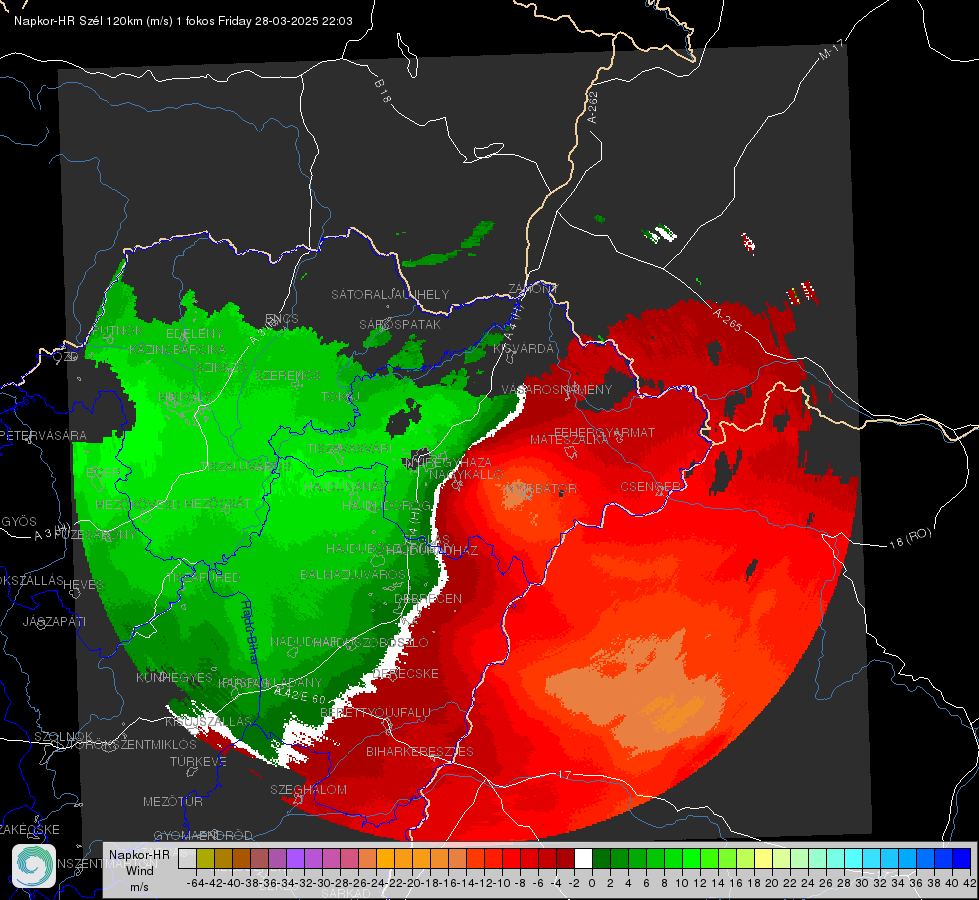This screenshot has height=900, width=979.
Task: Click the B18 road label
Action: coord(382,91)
